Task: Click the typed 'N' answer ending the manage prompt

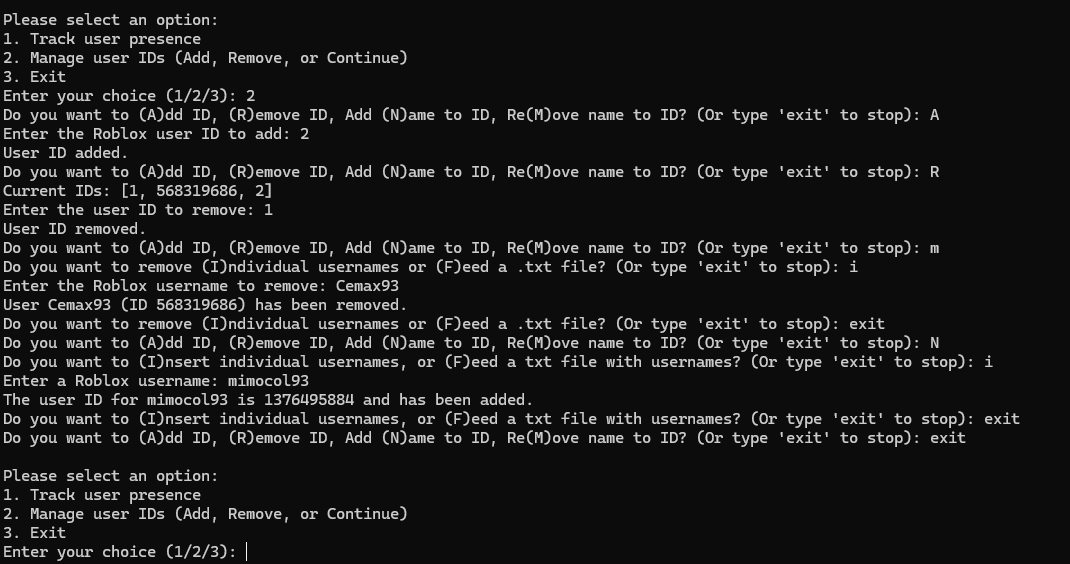Action: (x=935, y=343)
